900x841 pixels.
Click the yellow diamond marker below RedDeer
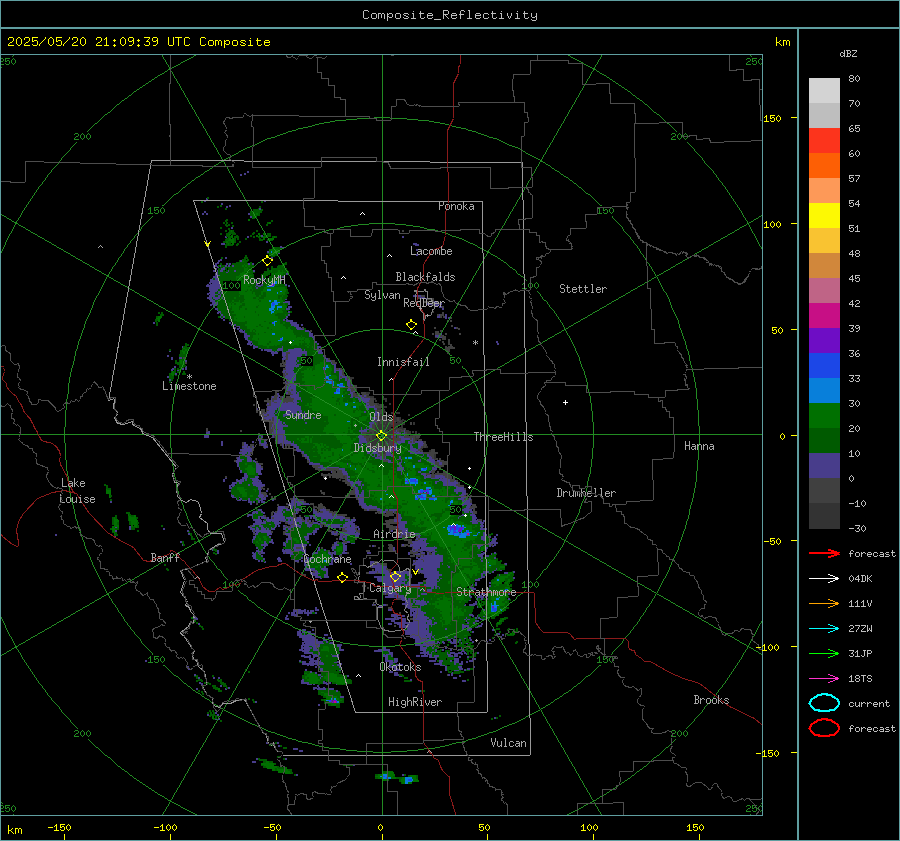point(411,325)
